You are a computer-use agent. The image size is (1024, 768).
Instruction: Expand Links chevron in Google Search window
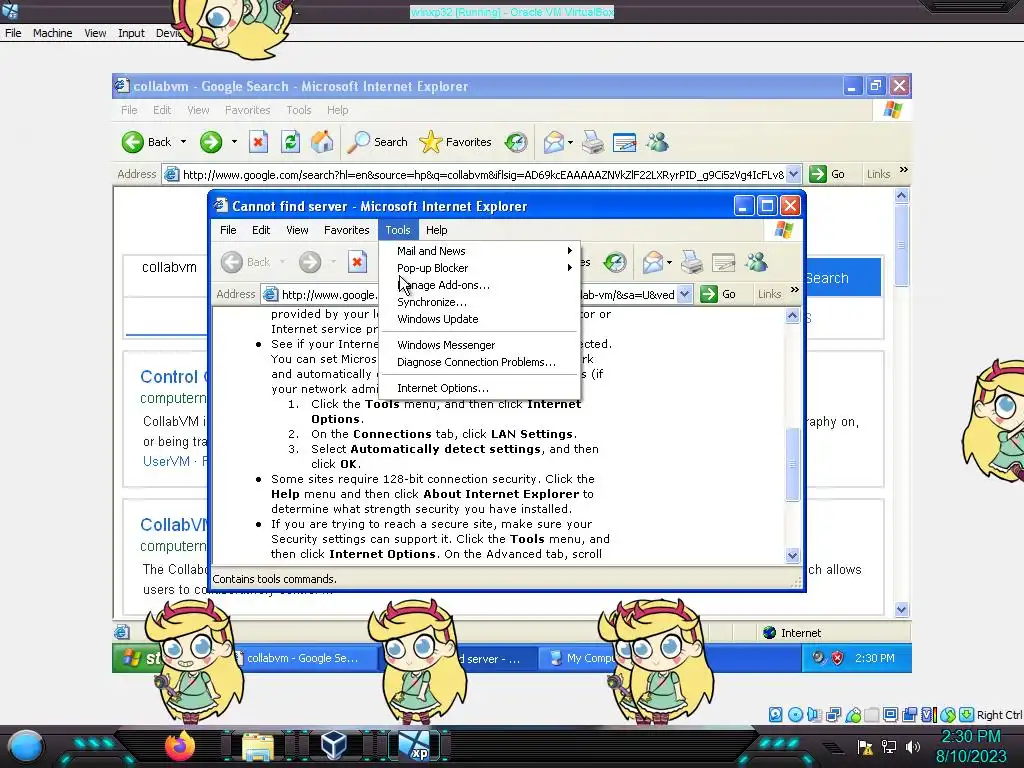coord(904,170)
